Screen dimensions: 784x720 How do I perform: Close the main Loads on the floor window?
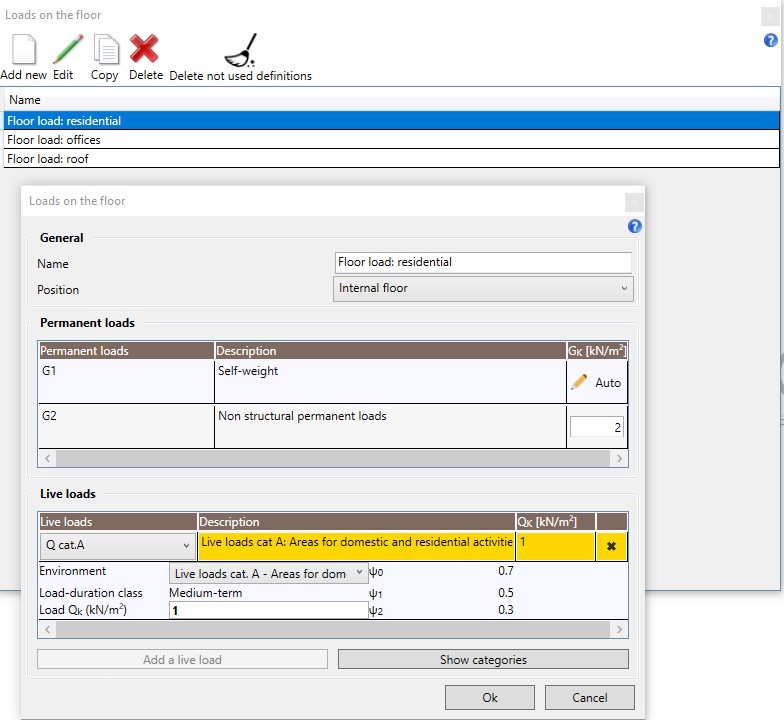[770, 16]
